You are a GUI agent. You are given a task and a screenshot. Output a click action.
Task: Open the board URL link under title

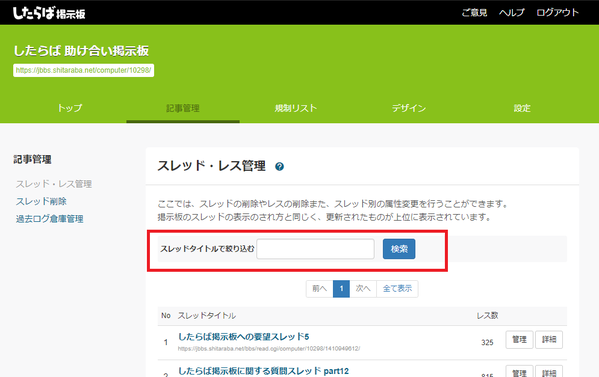[x=83, y=70]
